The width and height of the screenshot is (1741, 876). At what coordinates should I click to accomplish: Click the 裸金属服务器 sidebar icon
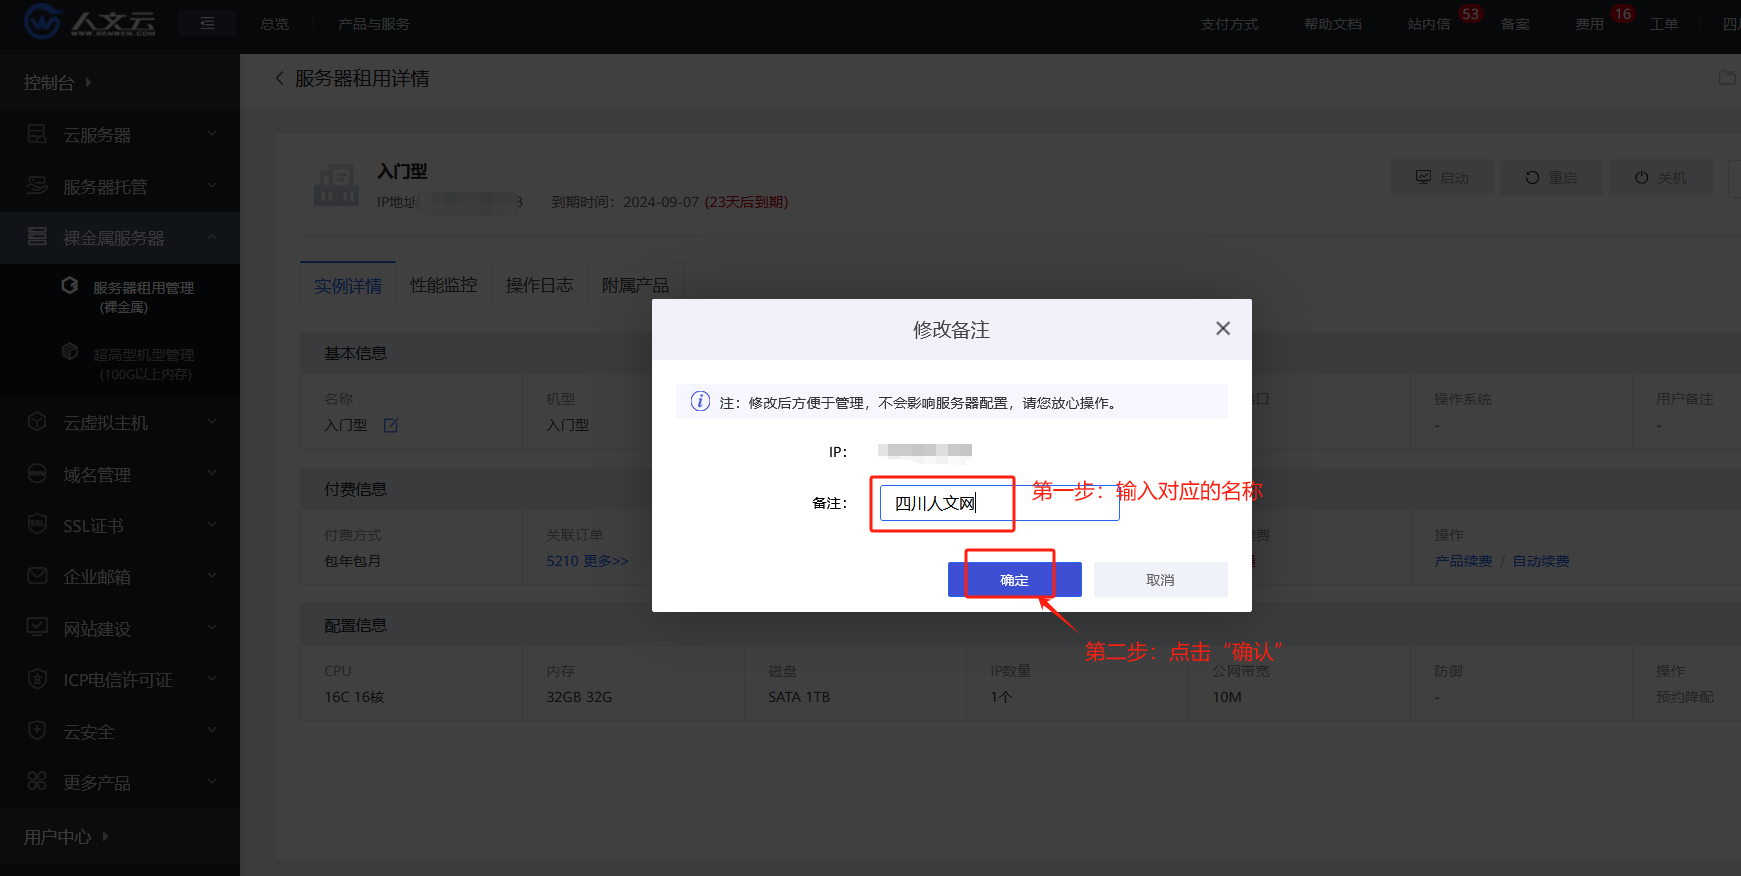37,237
